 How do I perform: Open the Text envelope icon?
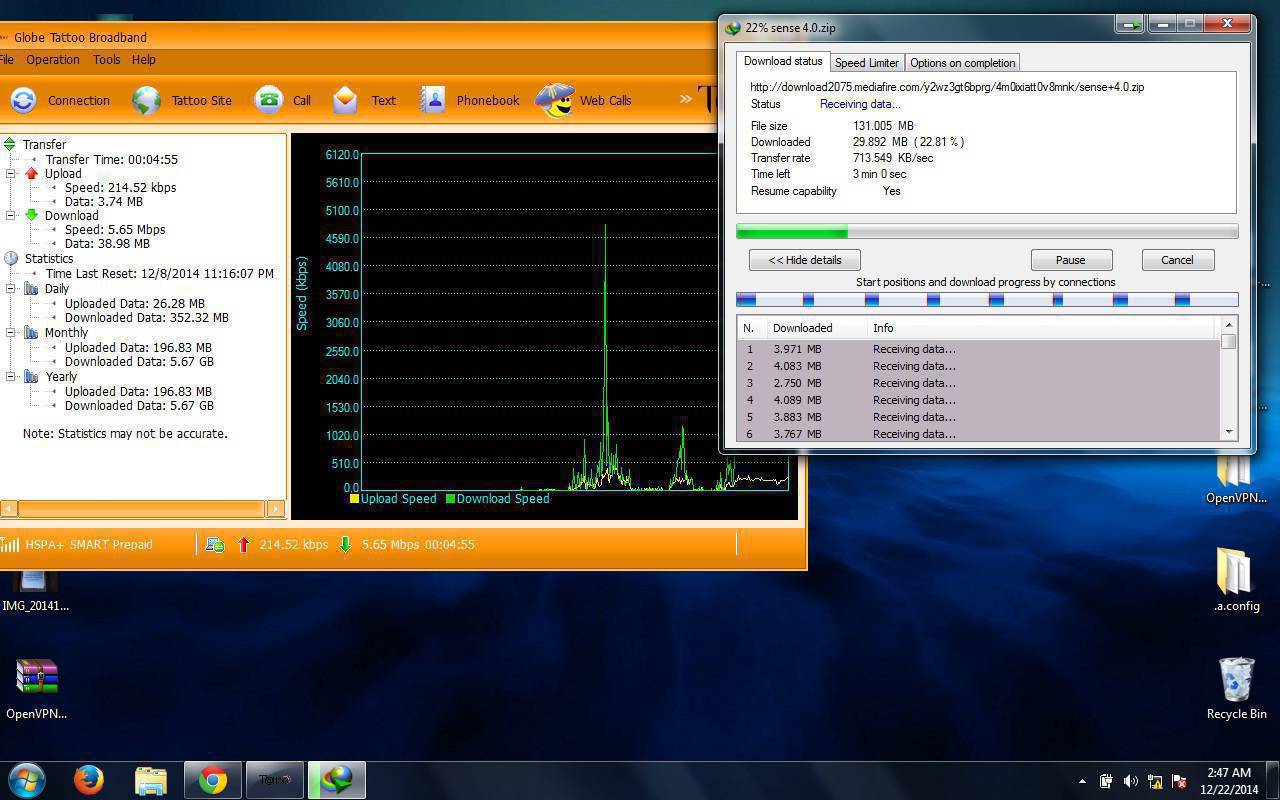345,100
